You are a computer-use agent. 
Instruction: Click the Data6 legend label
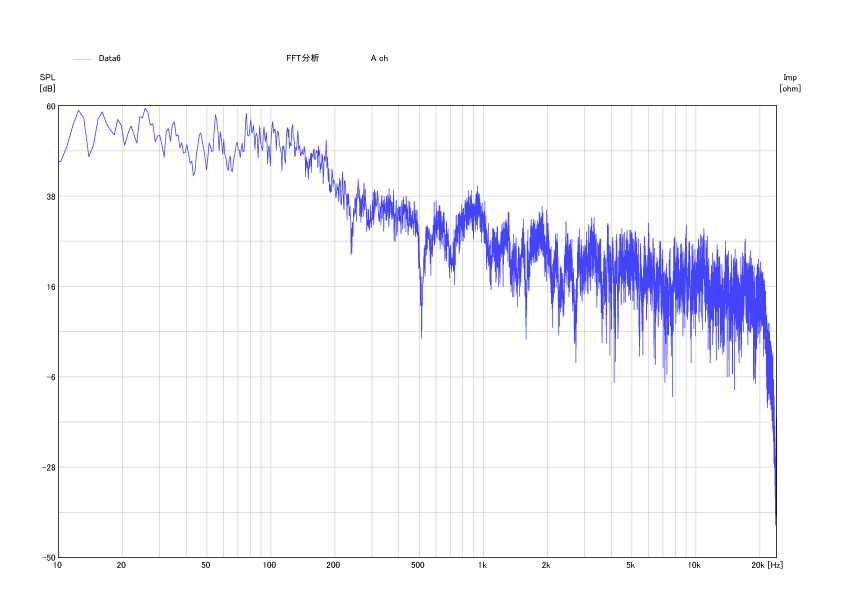(110, 58)
